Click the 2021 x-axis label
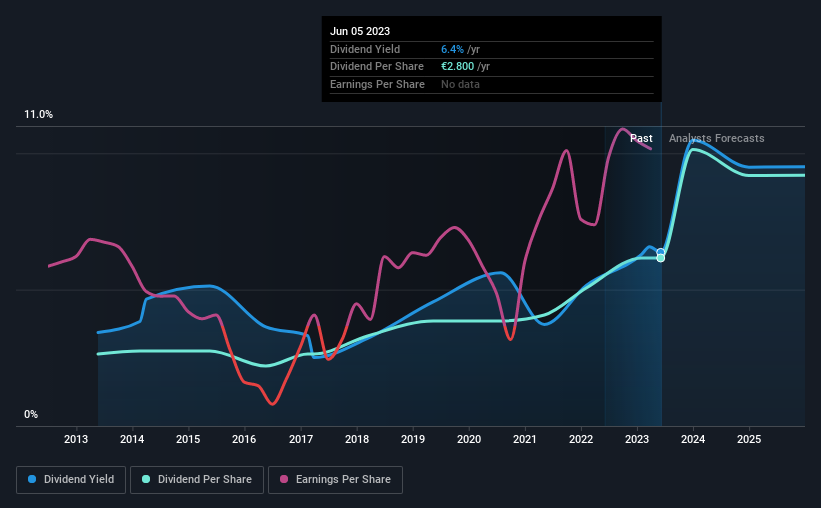This screenshot has height=508, width=821. (525, 439)
